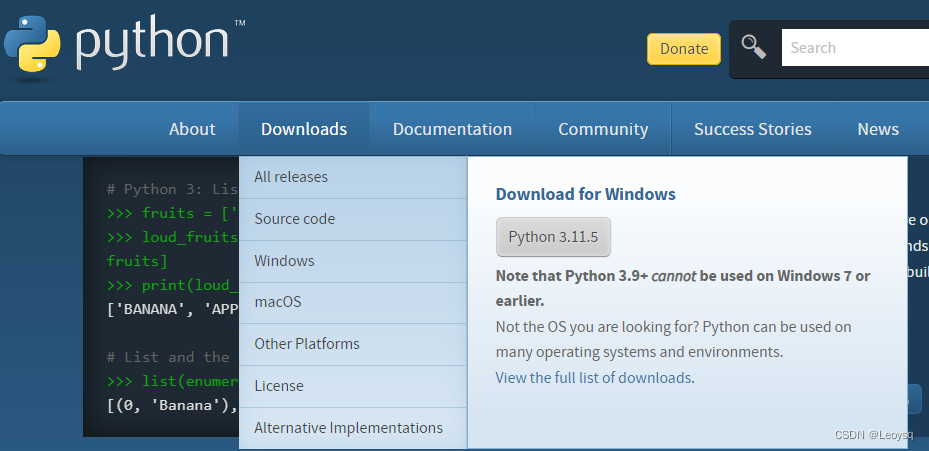Screen dimensions: 929x451
Task: Click the Download for Windows heading
Action: 585,194
